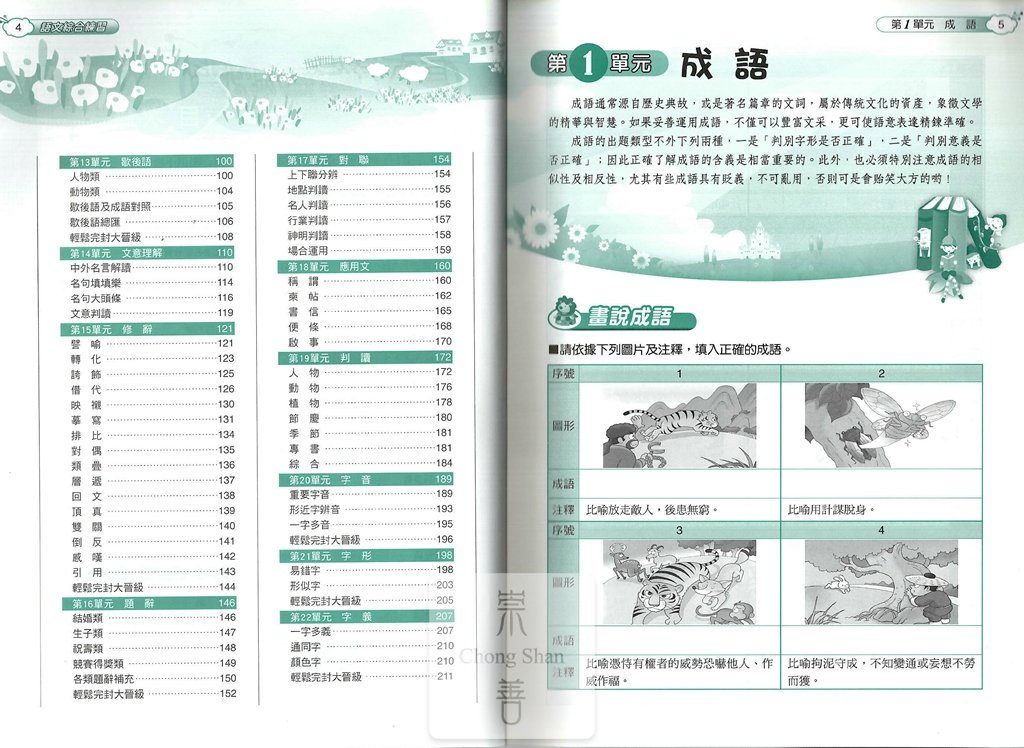Click the lion mascot icon beside 畫說成語
Screen dimensions: 1024x748
(566, 312)
